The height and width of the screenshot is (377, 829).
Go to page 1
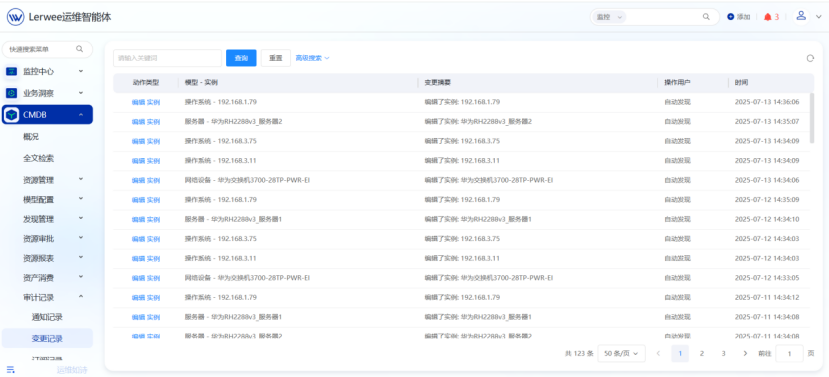(680, 353)
